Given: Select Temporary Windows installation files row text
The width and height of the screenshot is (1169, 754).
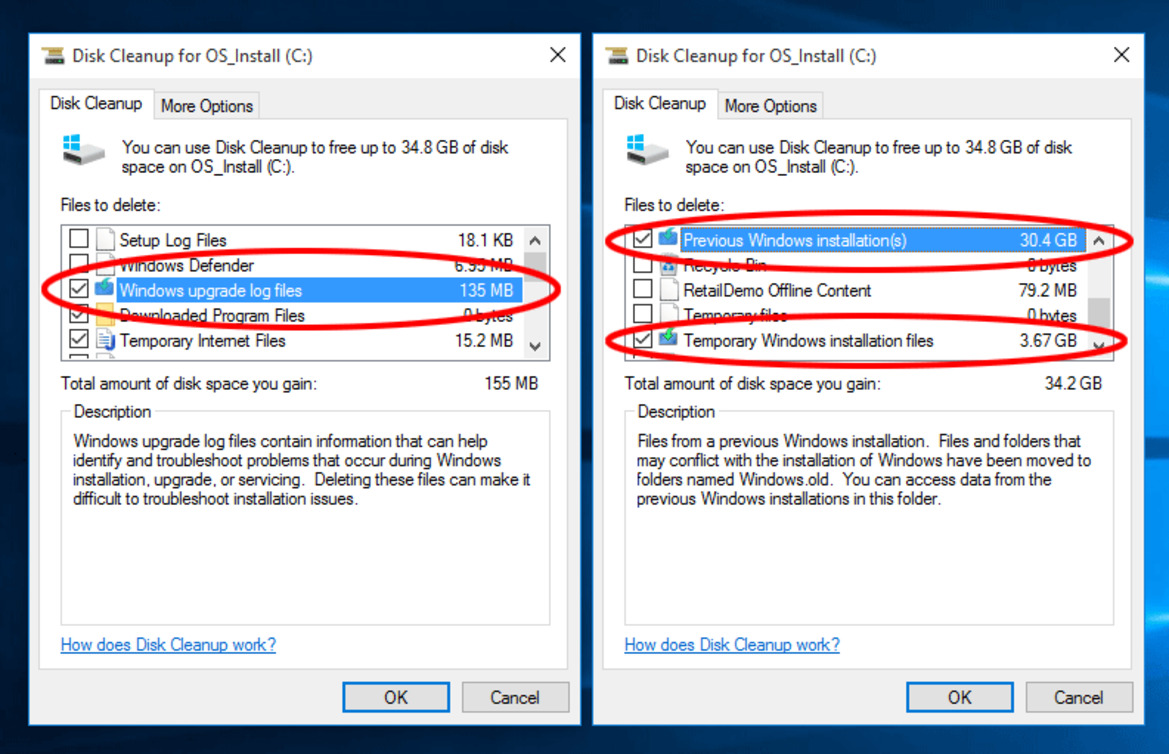Looking at the screenshot, I should coord(808,341).
